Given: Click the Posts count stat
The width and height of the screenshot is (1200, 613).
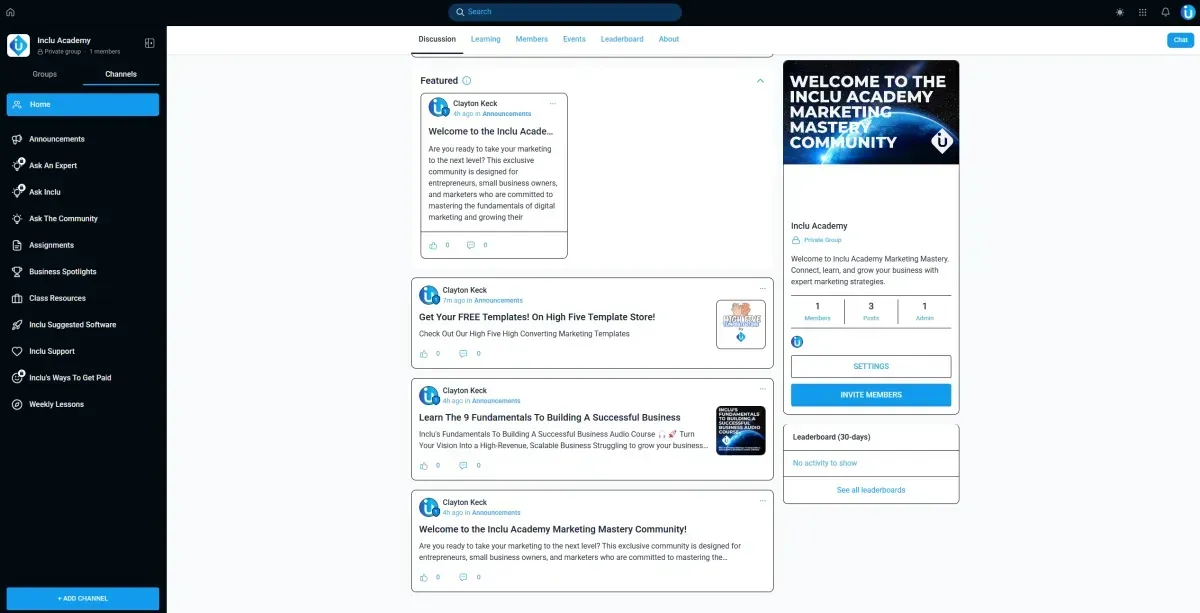Looking at the screenshot, I should click(x=871, y=312).
